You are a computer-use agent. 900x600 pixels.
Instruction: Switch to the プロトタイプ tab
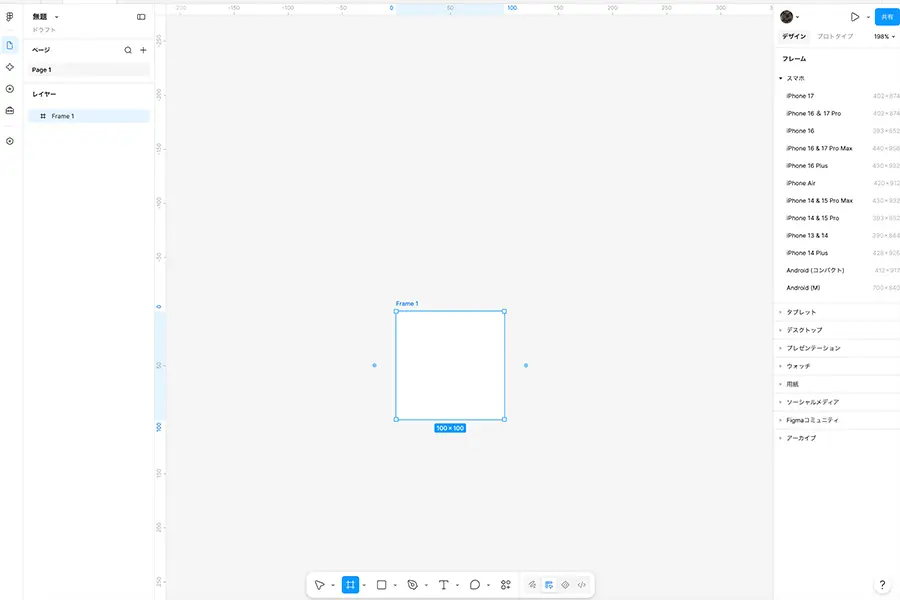coord(835,36)
